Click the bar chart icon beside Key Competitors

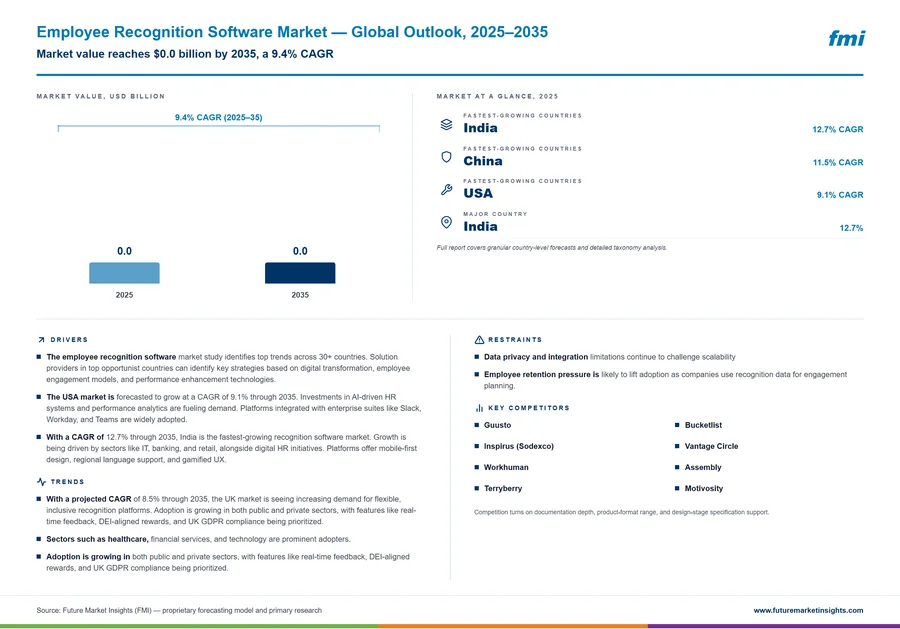tap(479, 408)
